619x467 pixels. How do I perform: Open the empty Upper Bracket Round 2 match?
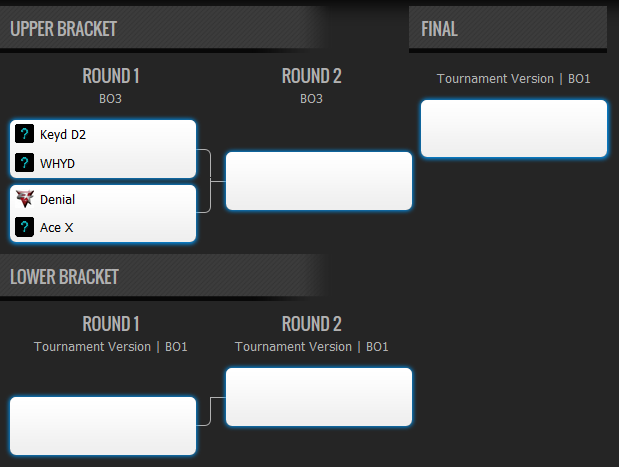[319, 181]
